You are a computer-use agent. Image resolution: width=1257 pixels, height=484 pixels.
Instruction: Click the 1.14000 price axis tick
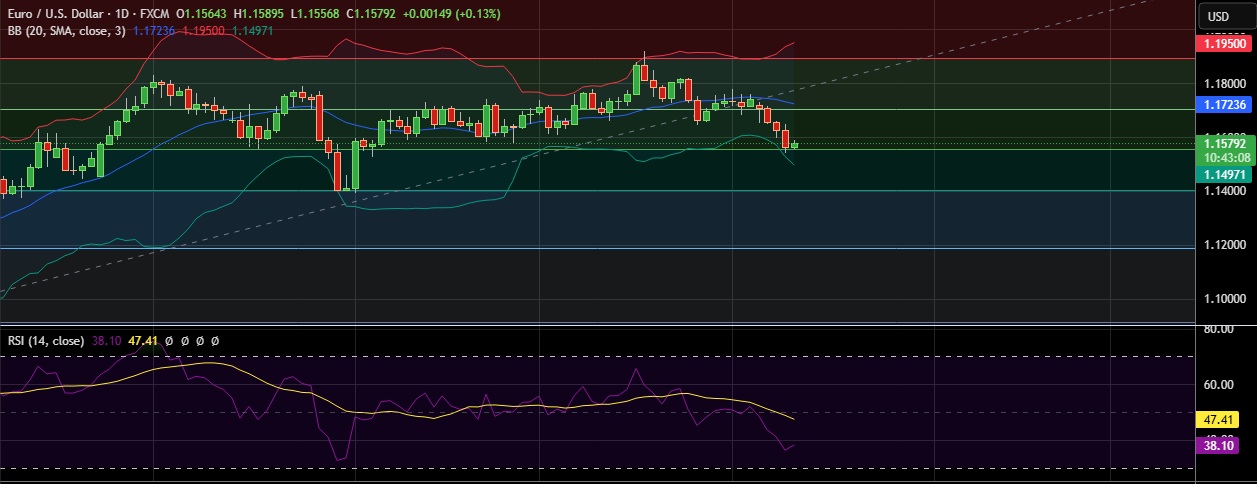click(1223, 192)
